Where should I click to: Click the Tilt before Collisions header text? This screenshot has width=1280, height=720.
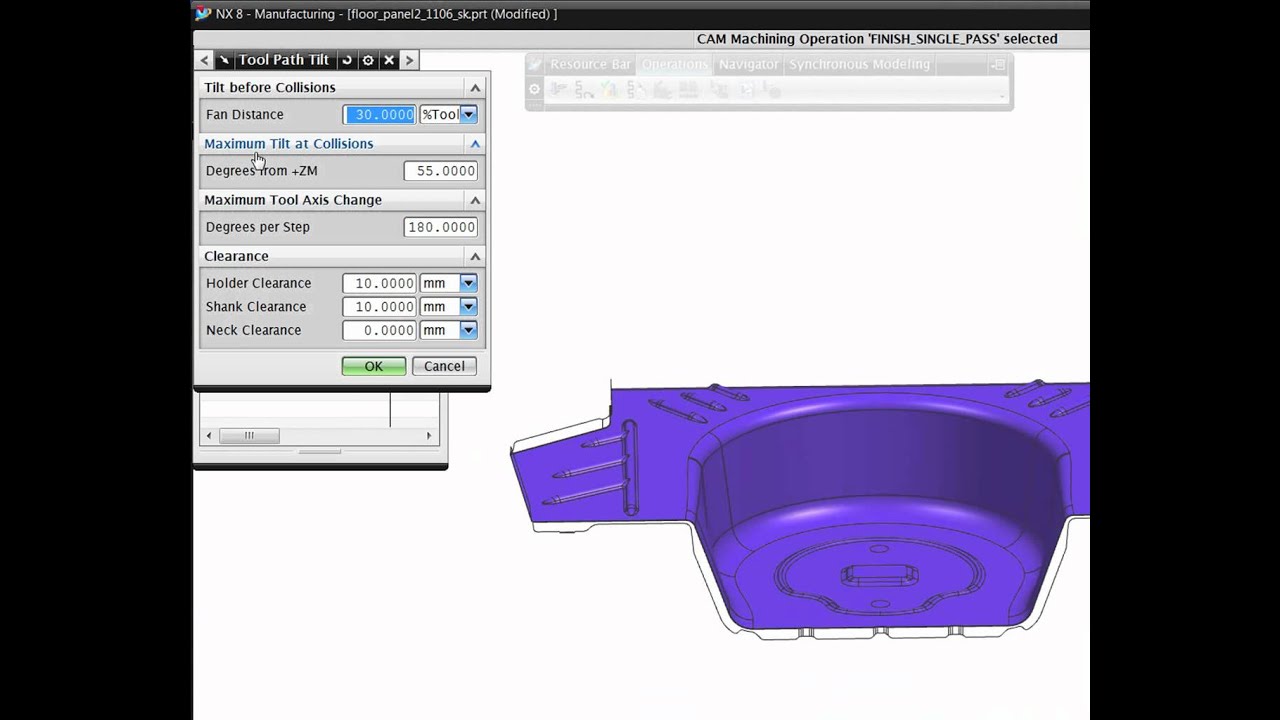tap(270, 88)
